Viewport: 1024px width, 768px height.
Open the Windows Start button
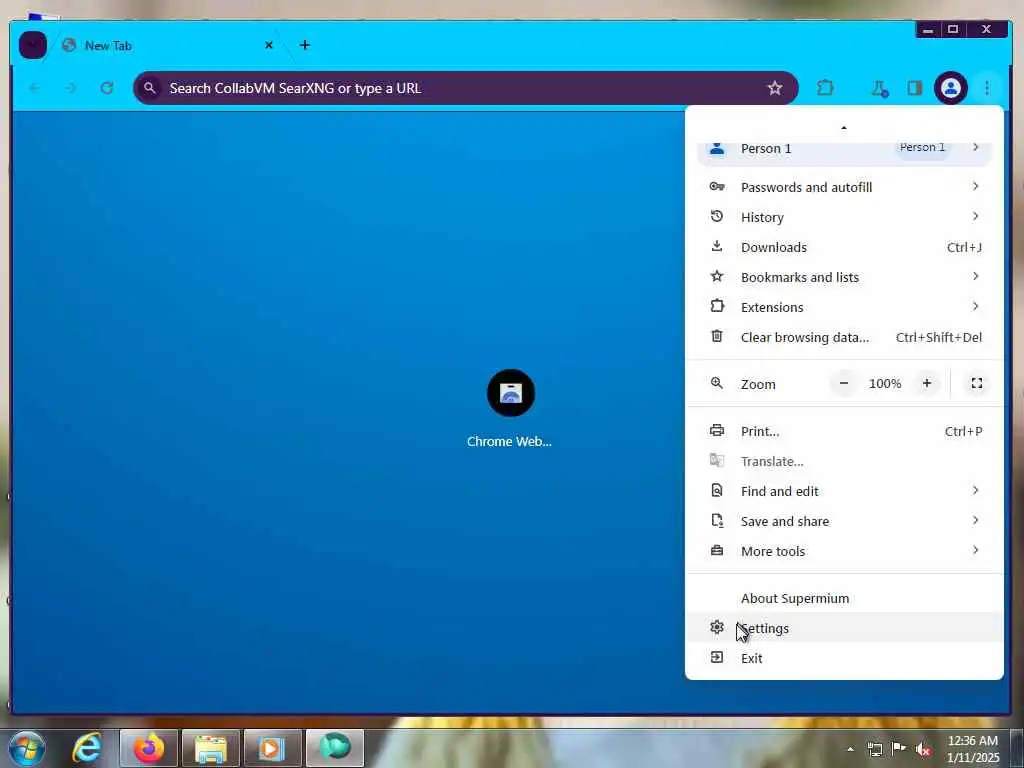pos(27,748)
